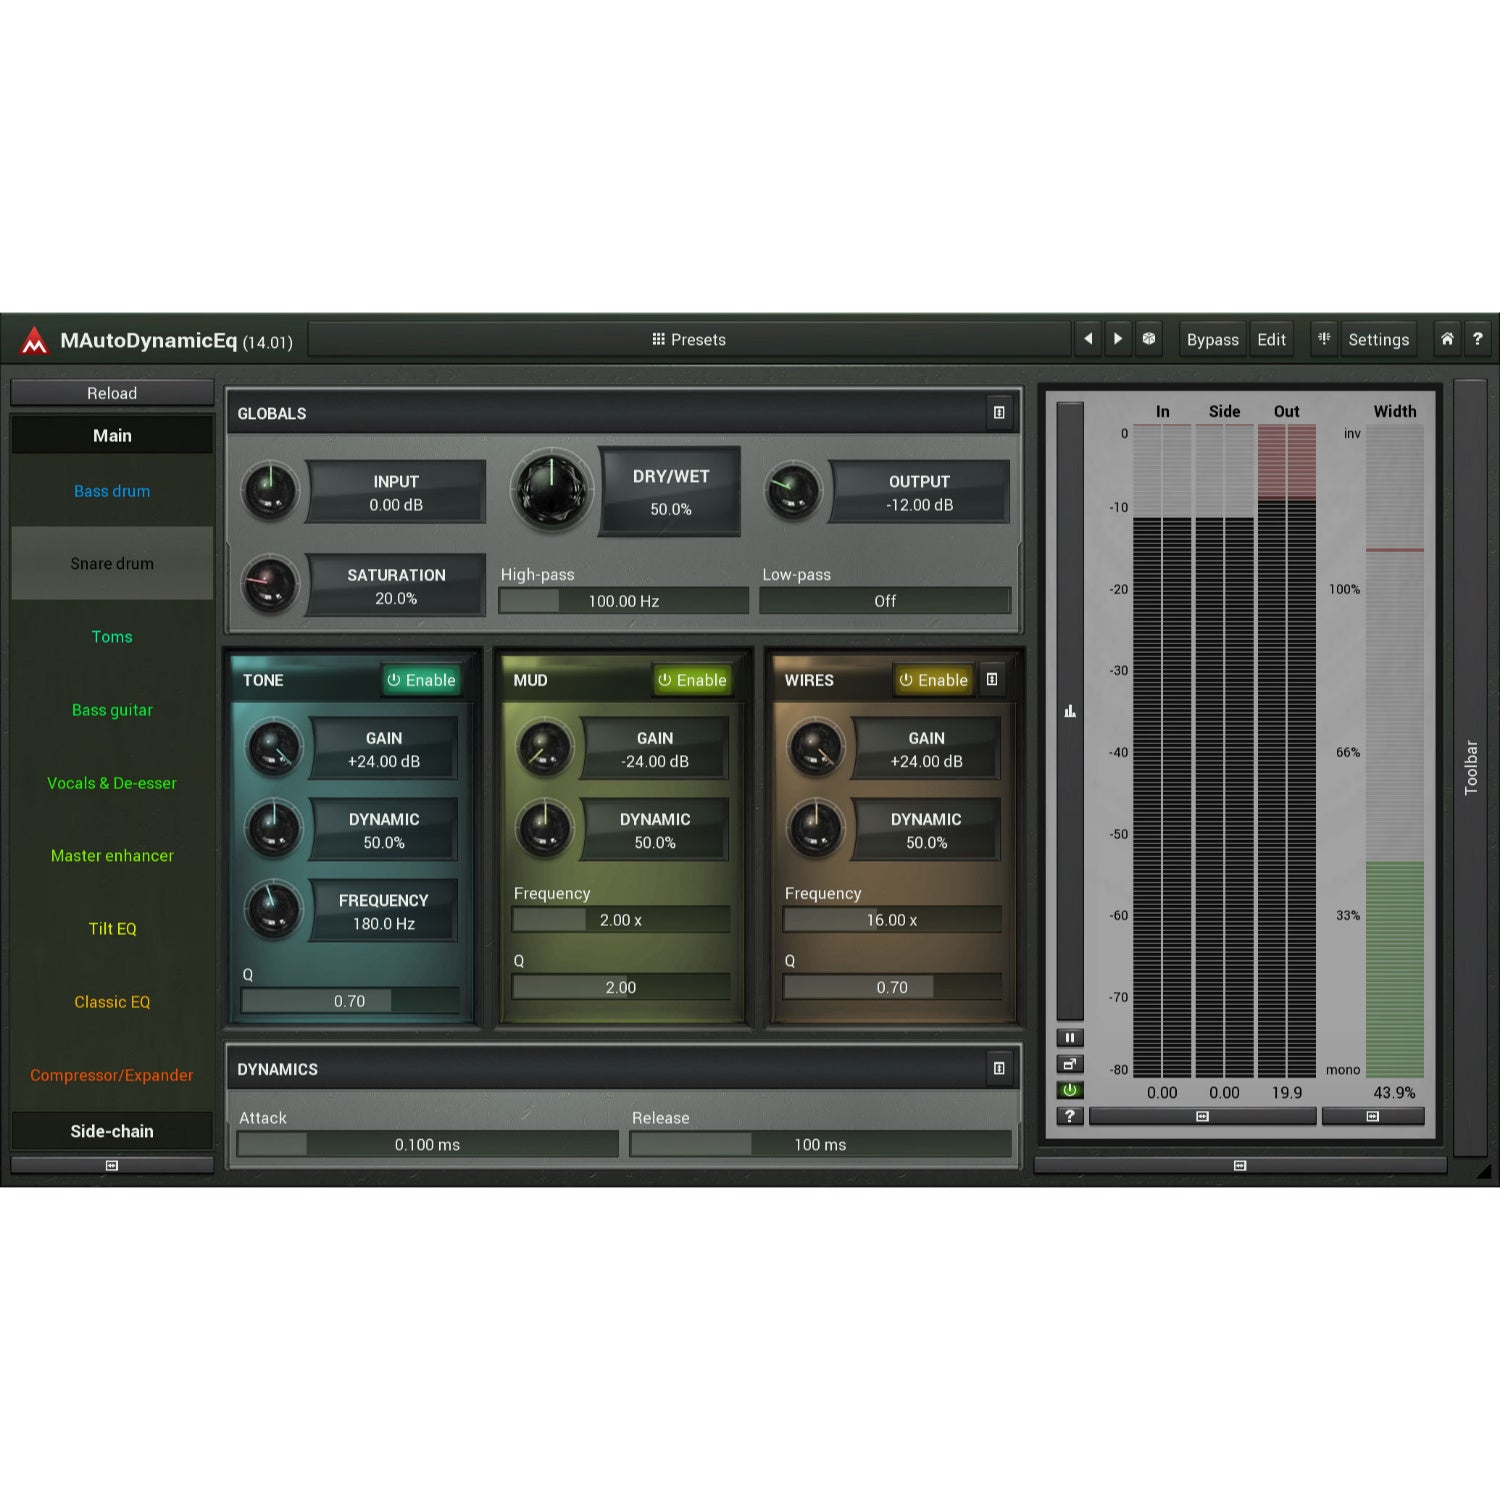Click the Reload button
This screenshot has width=1500, height=1500.
pyautogui.click(x=112, y=393)
